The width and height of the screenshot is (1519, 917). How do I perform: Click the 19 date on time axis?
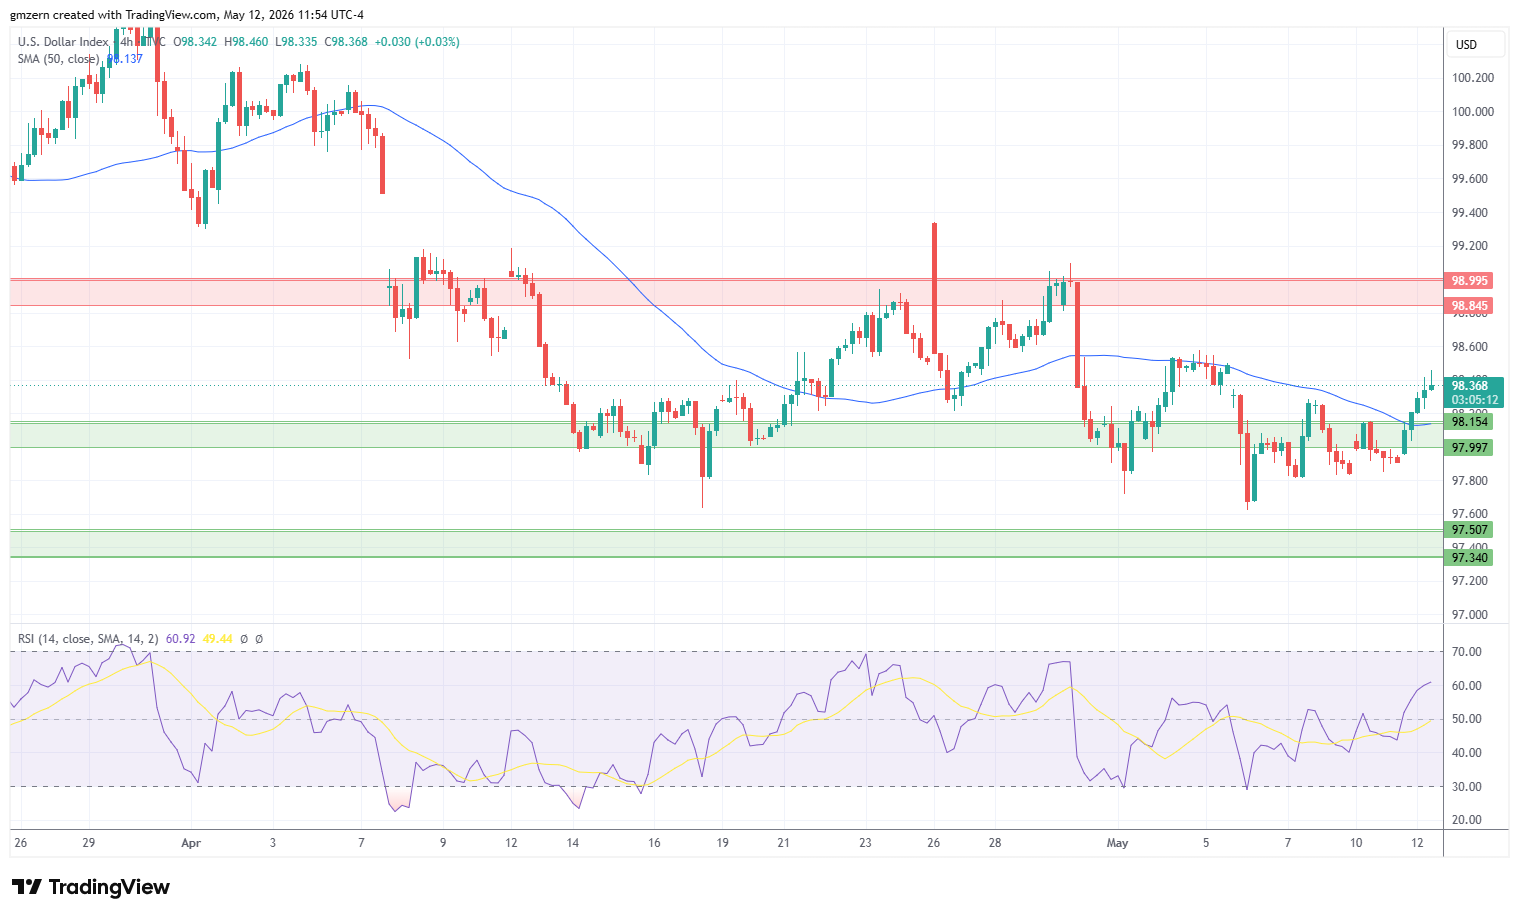[722, 843]
